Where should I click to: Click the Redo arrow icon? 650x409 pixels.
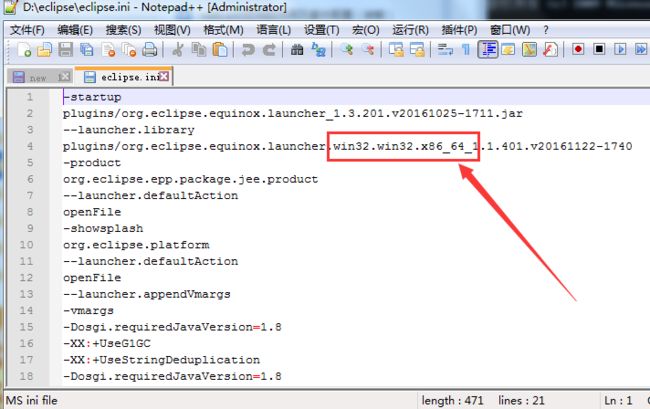click(269, 50)
